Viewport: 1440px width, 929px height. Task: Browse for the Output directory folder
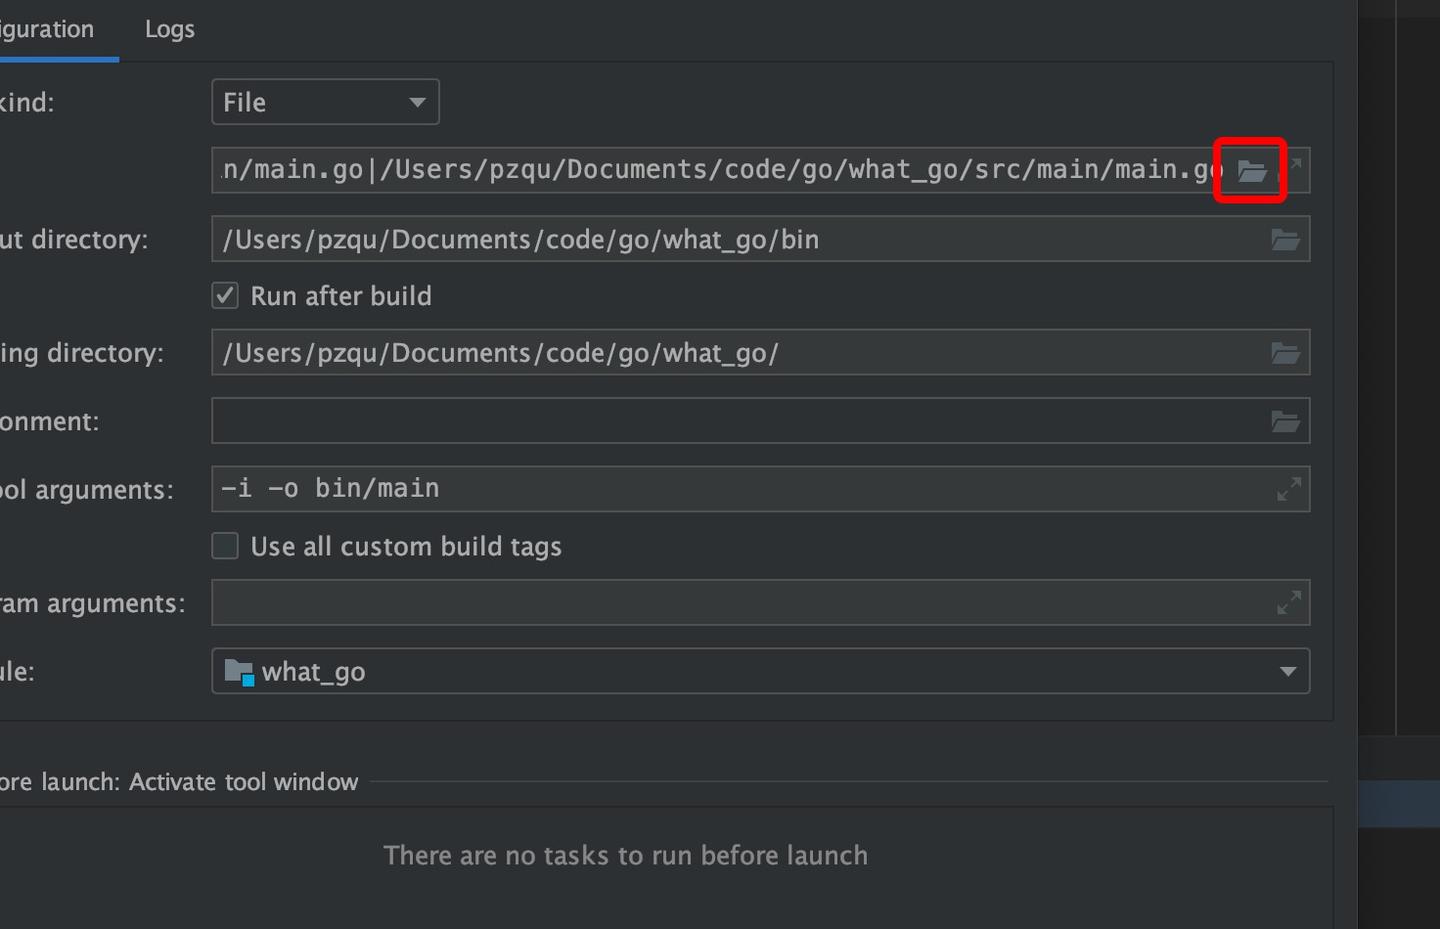point(1285,240)
